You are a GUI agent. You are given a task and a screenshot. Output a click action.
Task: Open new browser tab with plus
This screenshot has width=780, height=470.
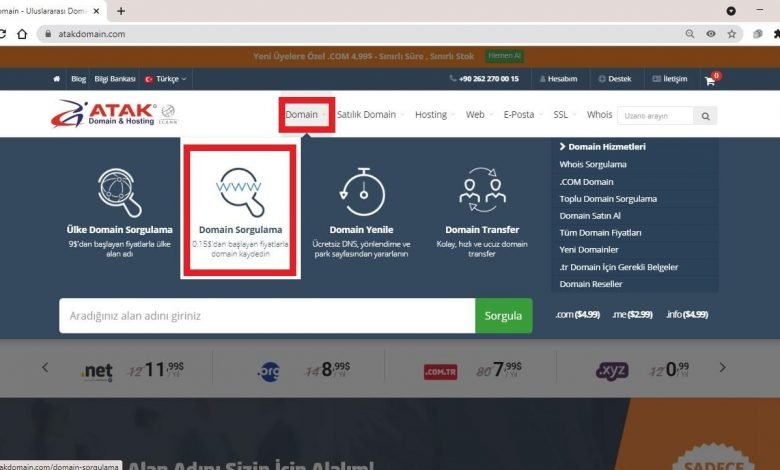[121, 11]
